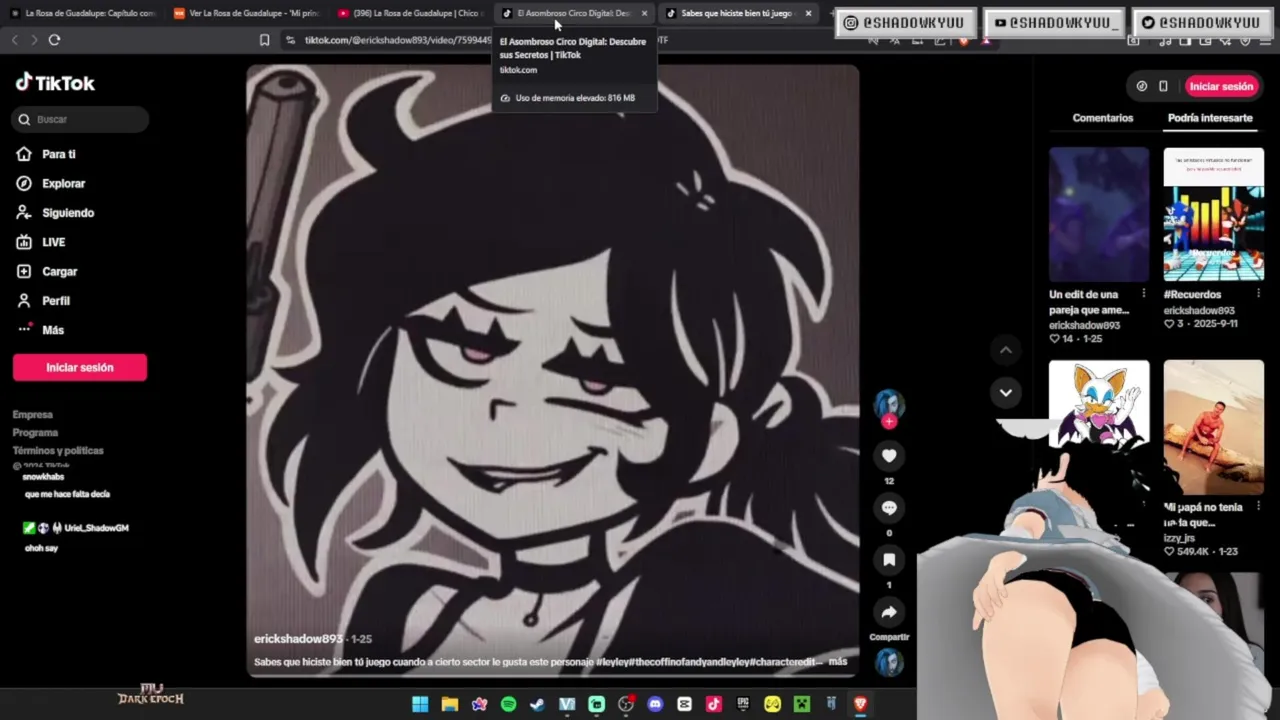1280x720 pixels.
Task: Open Discord from the taskbar
Action: [655, 704]
